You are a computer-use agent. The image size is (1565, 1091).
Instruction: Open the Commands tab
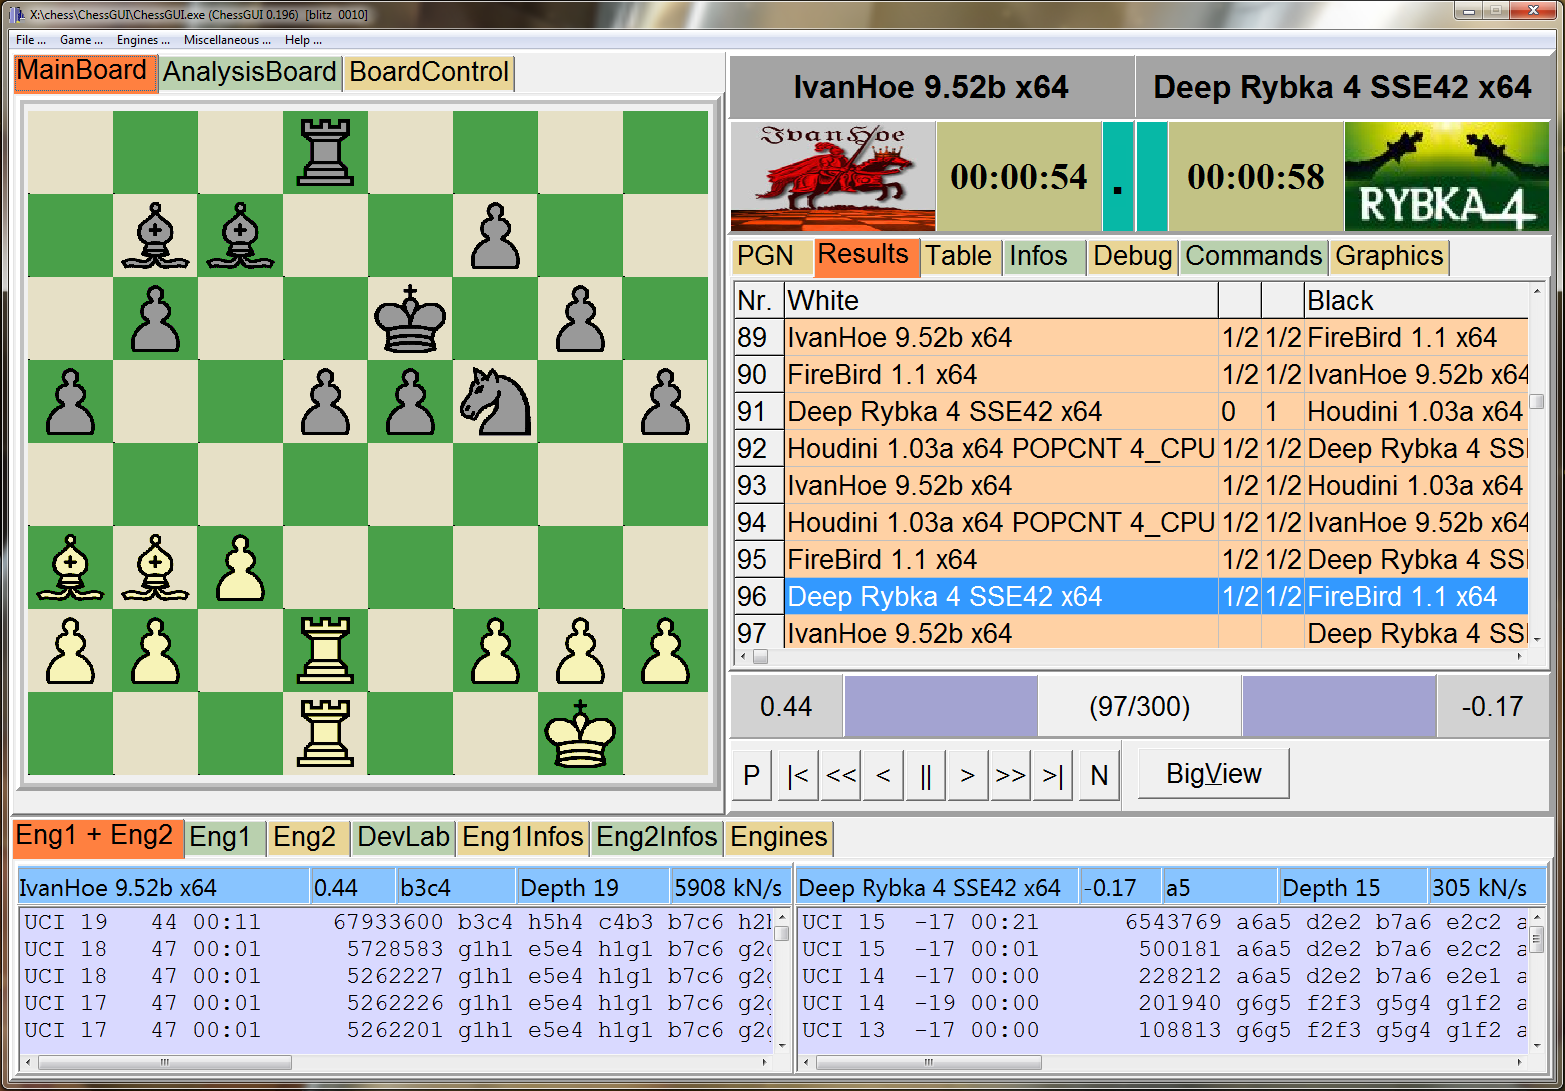[x=1254, y=256]
